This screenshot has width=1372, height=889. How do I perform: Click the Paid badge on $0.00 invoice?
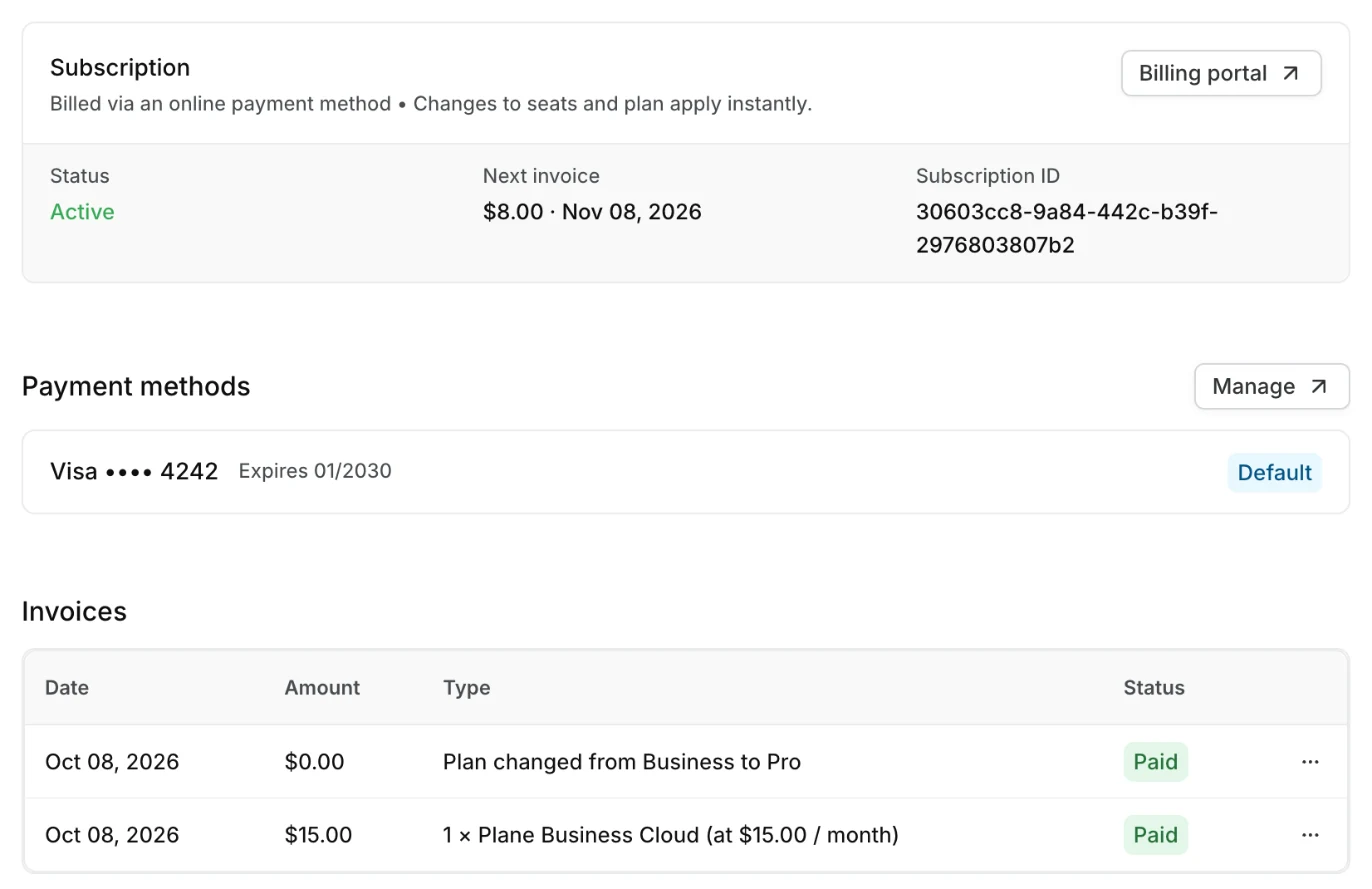coord(1155,762)
